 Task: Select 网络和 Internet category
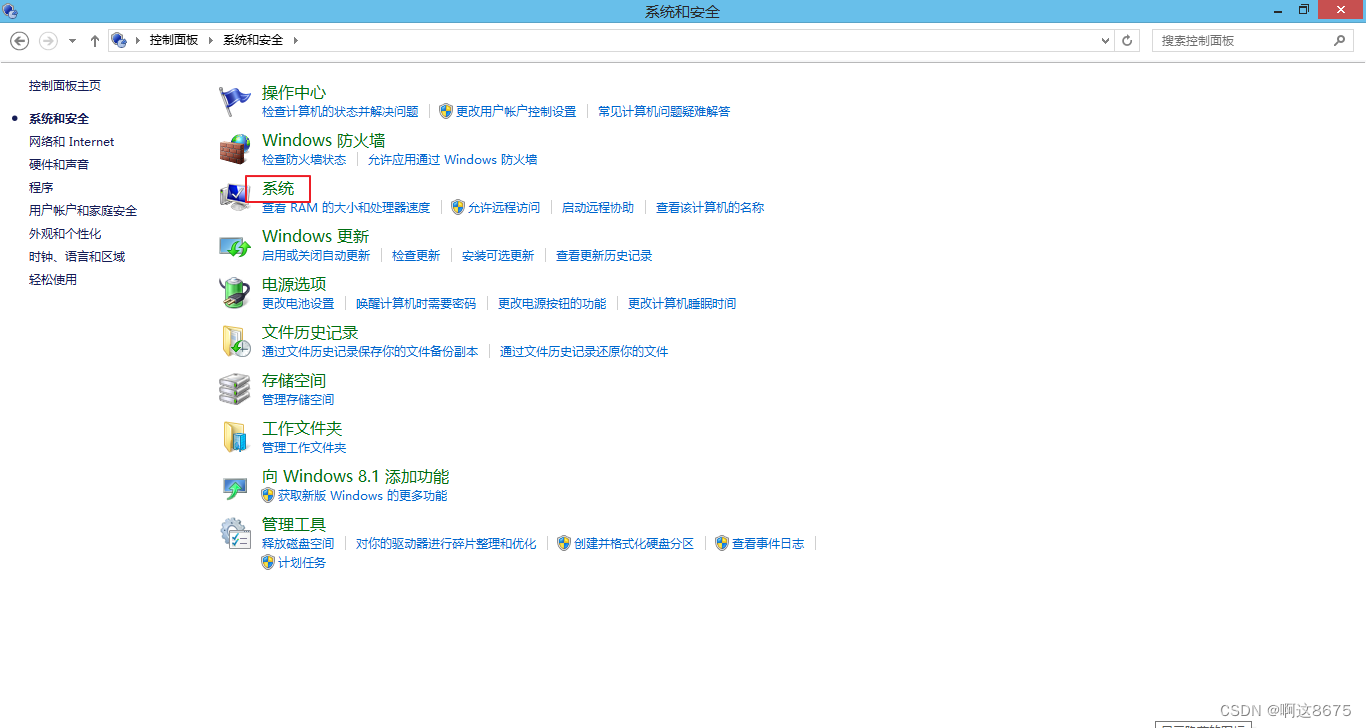tap(72, 142)
